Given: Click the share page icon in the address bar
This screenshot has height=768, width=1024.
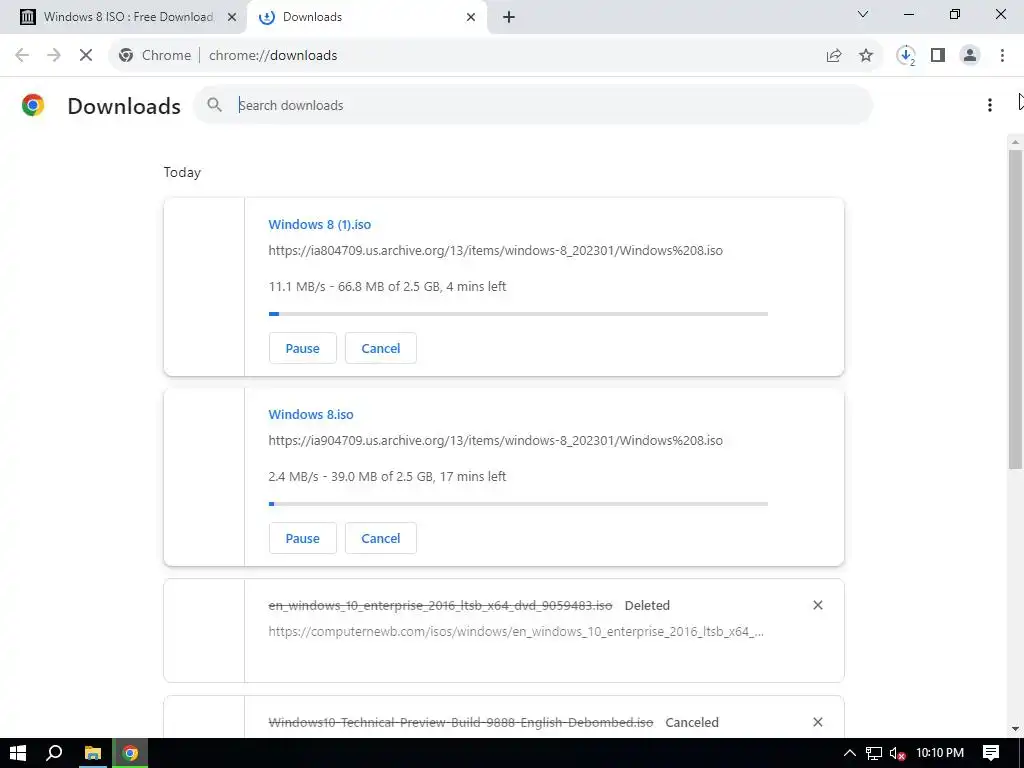Looking at the screenshot, I should pyautogui.click(x=834, y=56).
